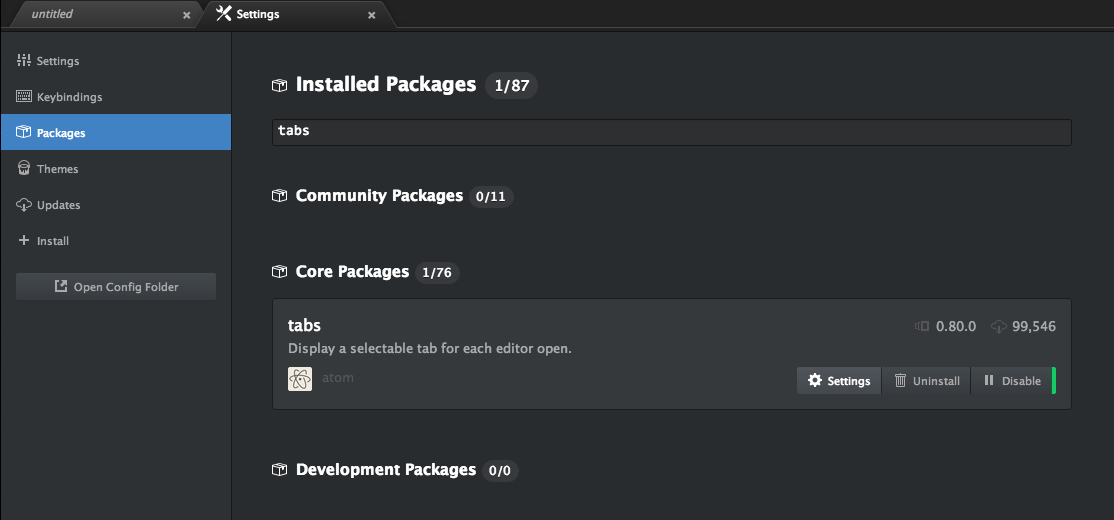Open Settings for the tabs package
This screenshot has height=520, width=1114.
coord(839,381)
